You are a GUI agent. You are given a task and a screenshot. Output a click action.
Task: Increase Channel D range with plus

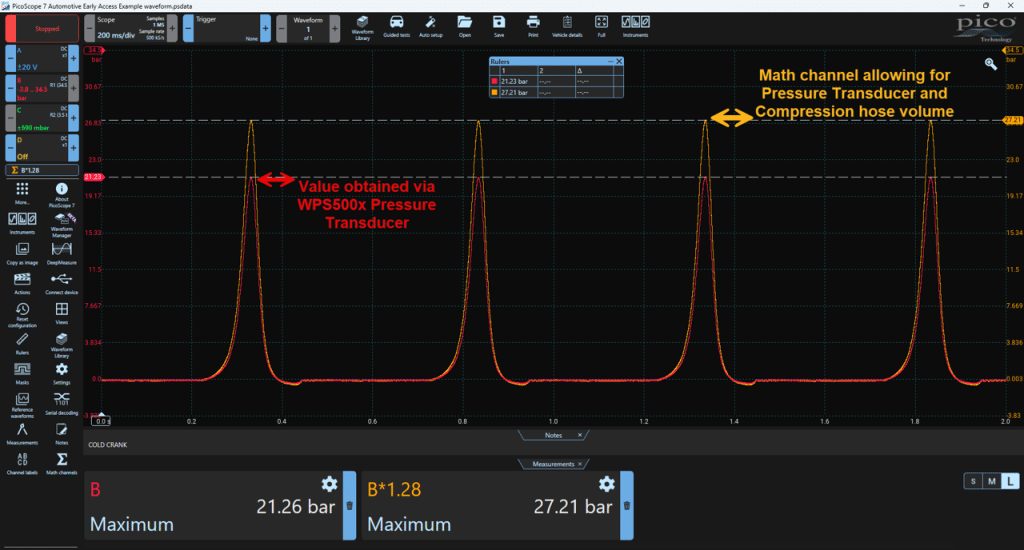coord(73,148)
